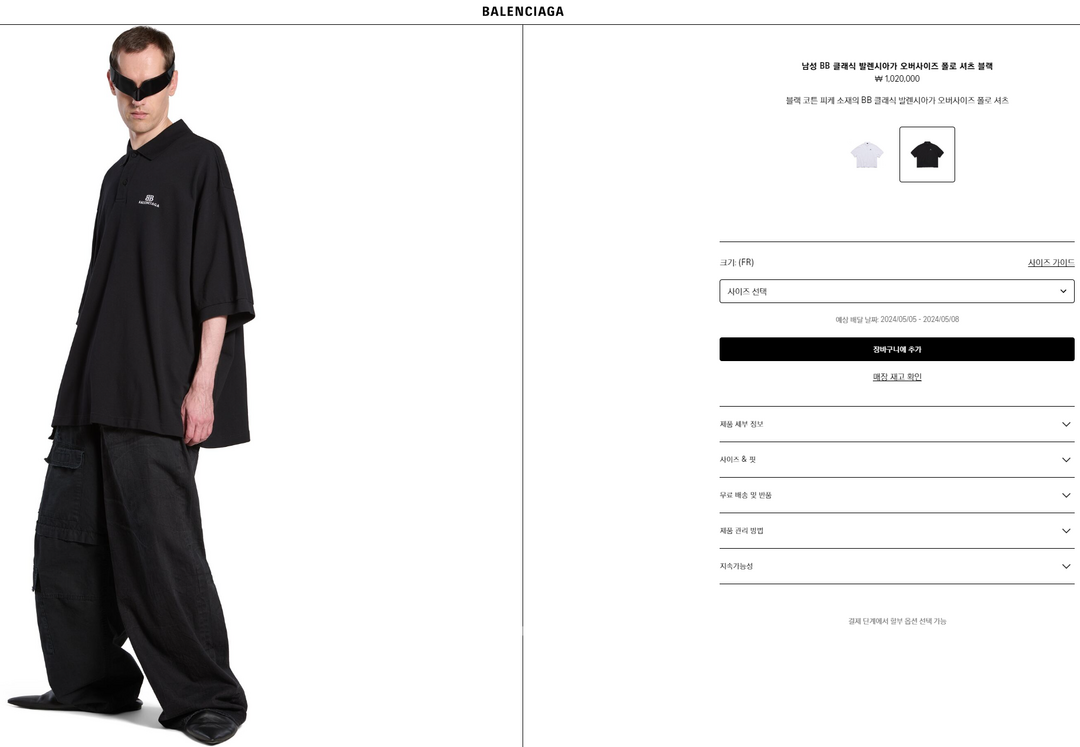Expand the 무료 배송 및 반품 section label

pos(745,495)
